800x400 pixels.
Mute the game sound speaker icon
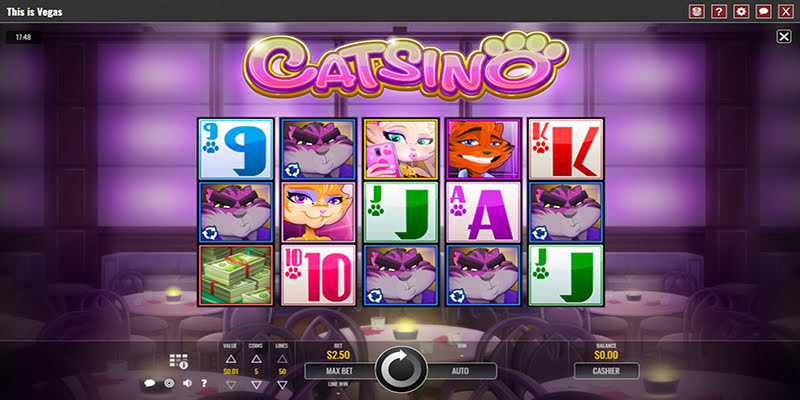tap(187, 383)
